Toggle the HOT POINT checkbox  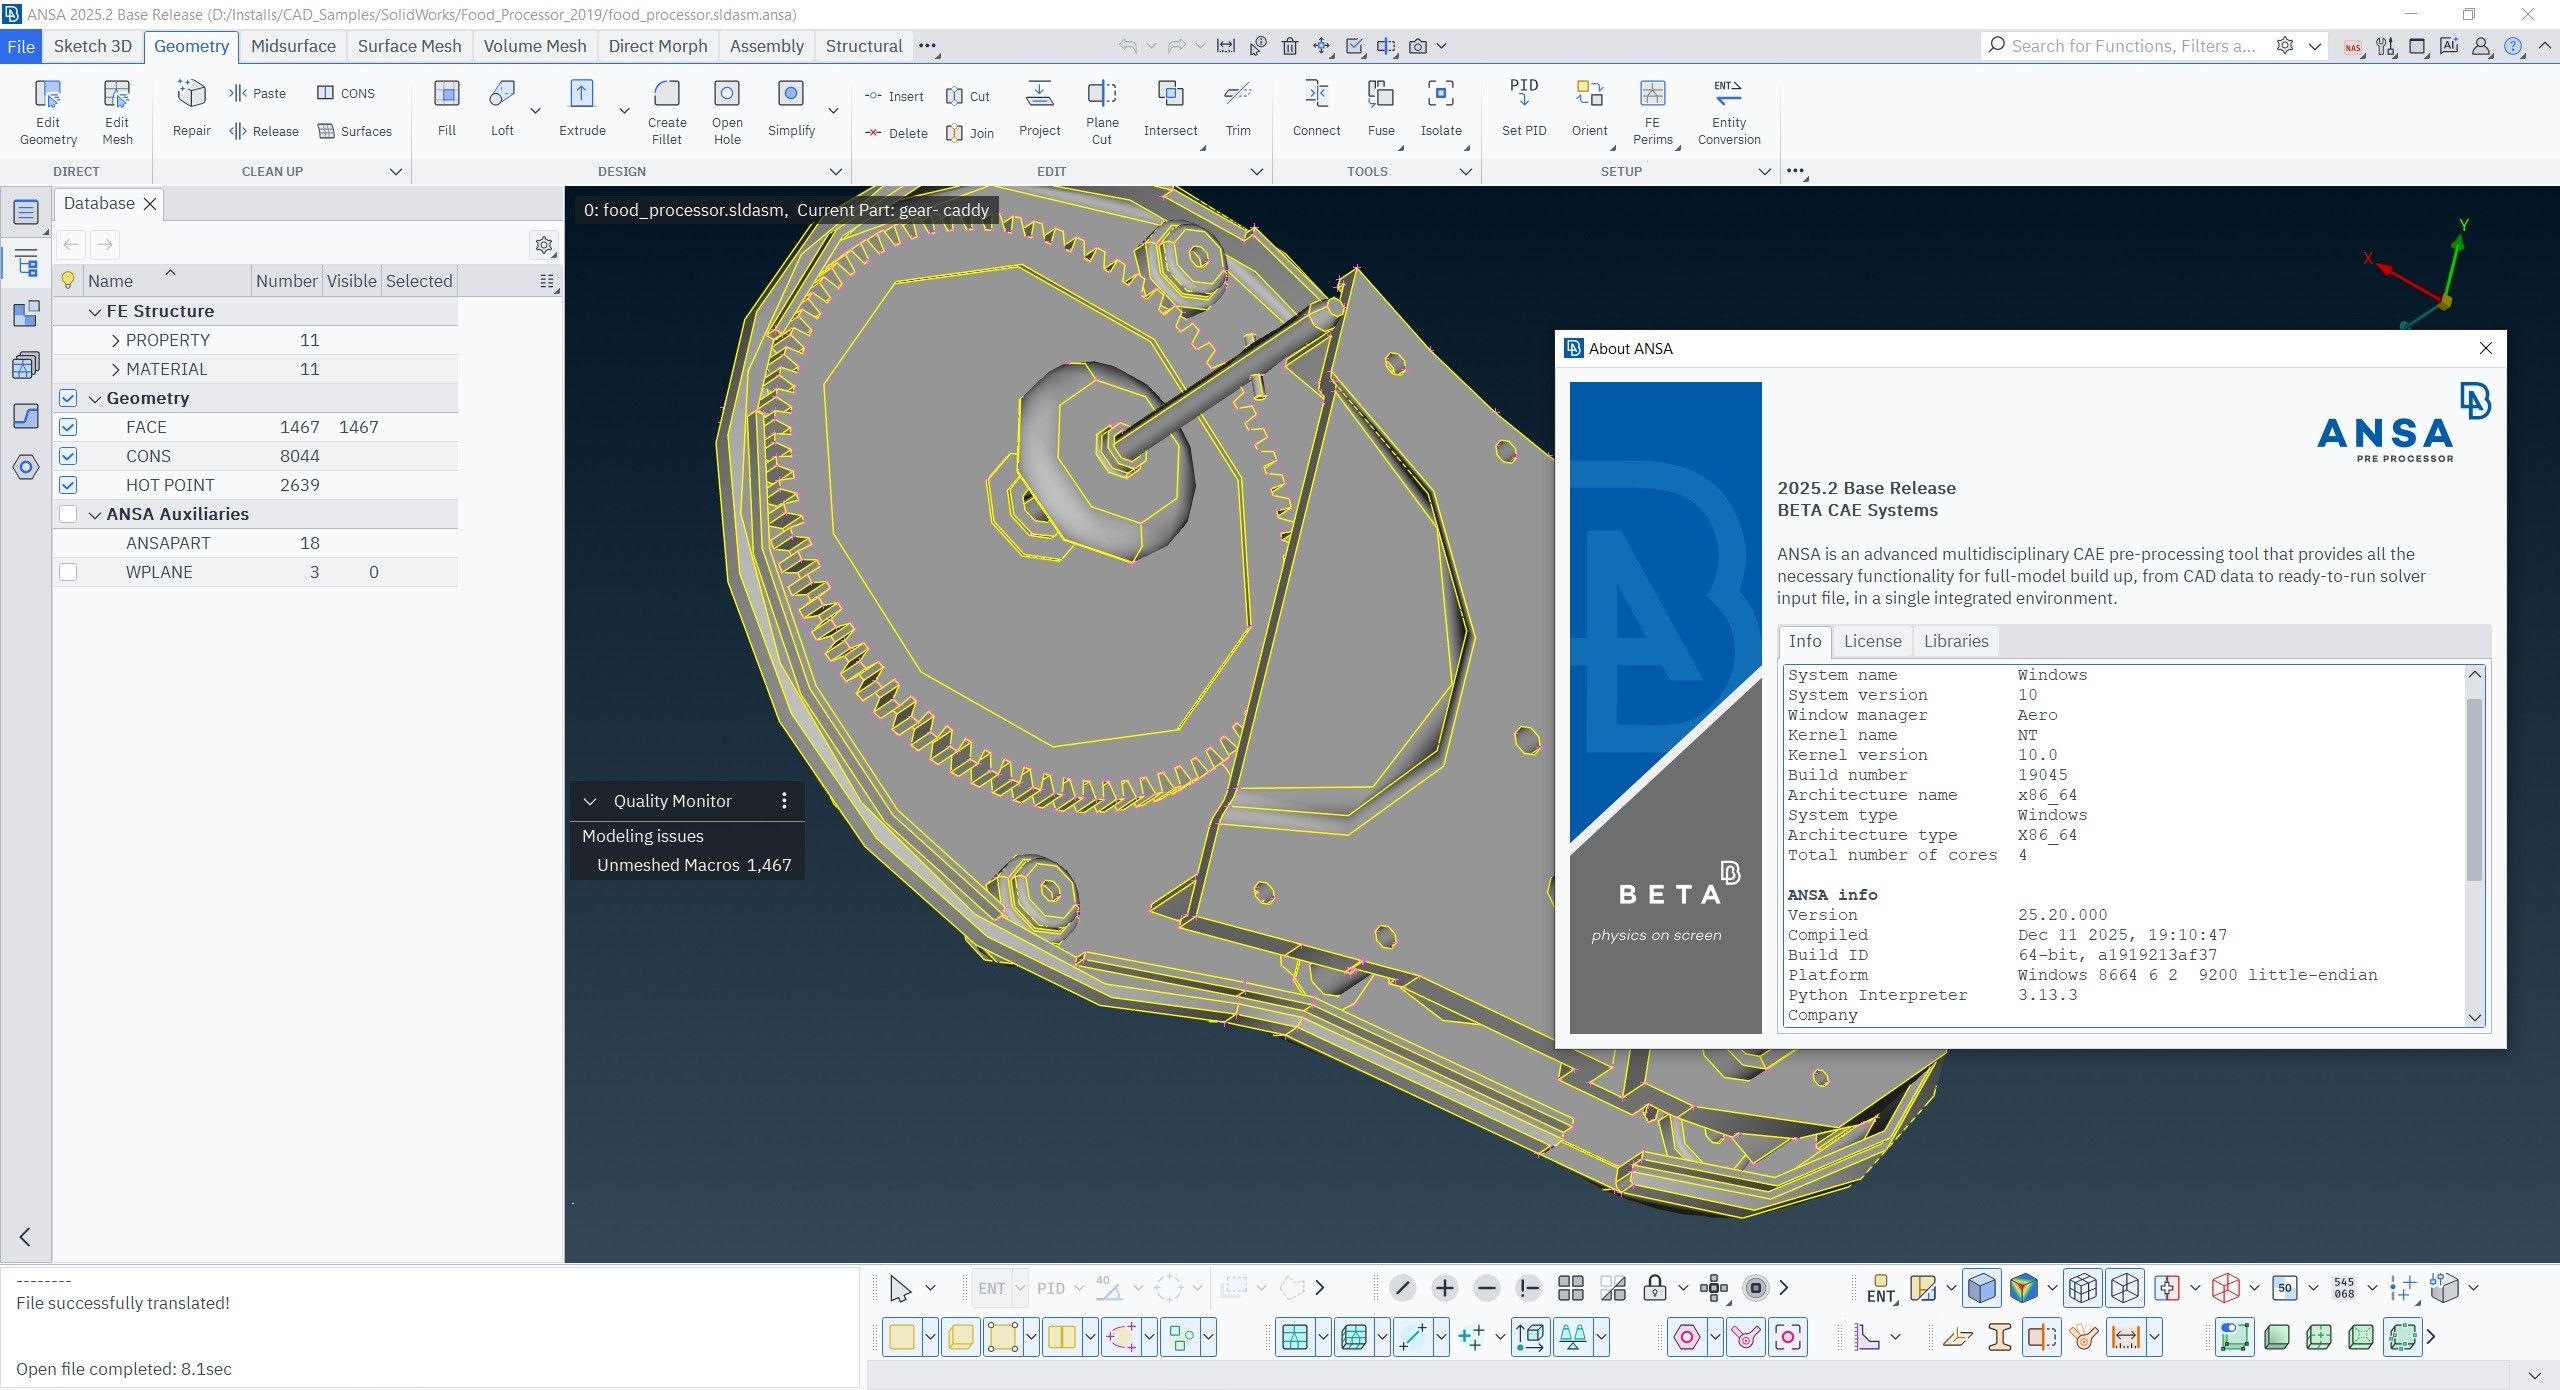tap(68, 485)
